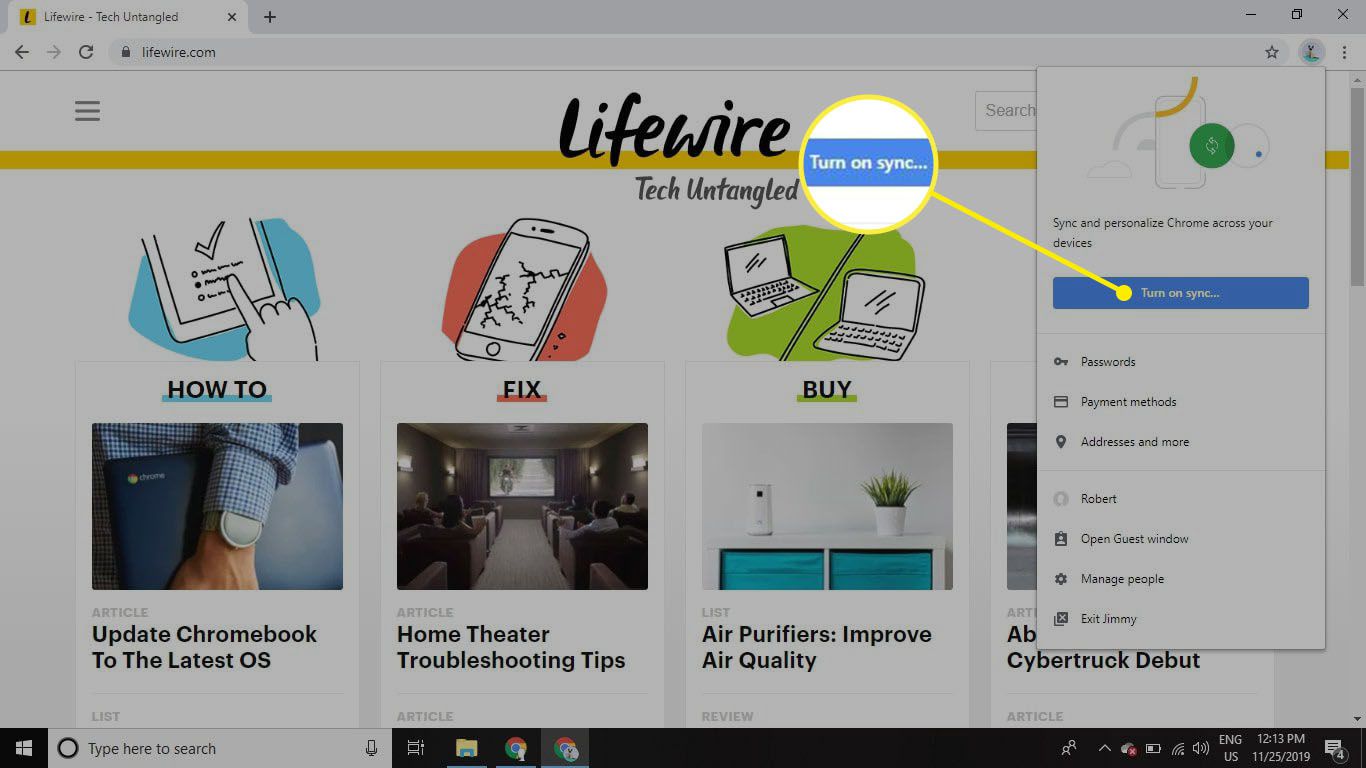View site info via the padlock icon
Image resolution: width=1366 pixels, height=768 pixels.
point(125,52)
